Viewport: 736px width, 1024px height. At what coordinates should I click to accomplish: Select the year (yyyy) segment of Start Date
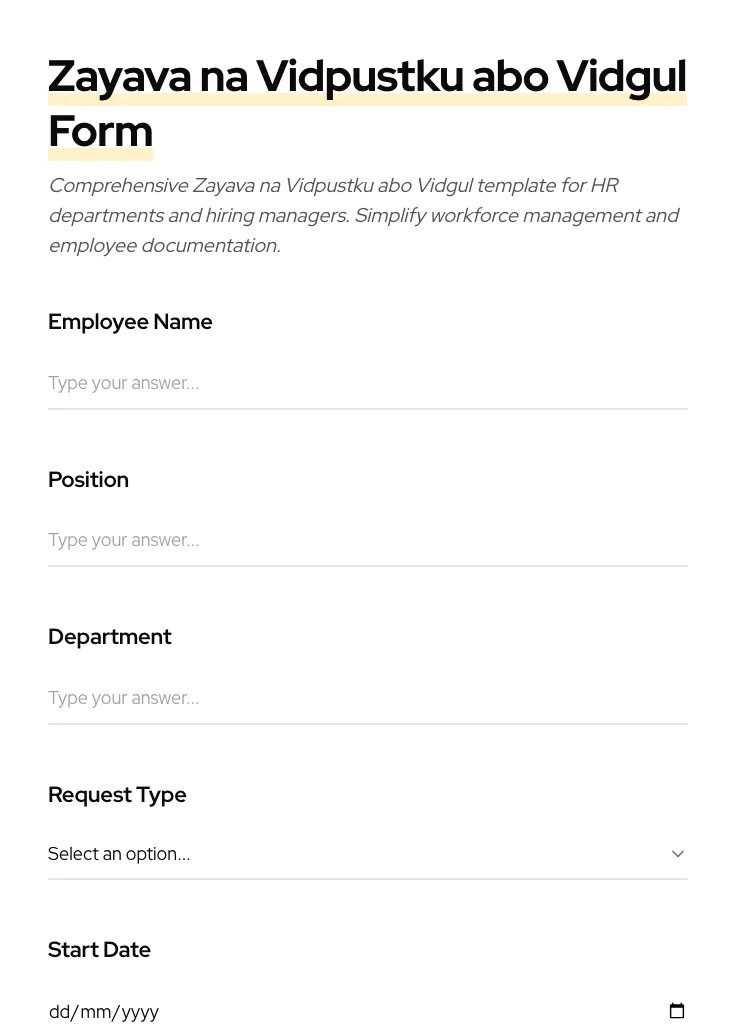pyautogui.click(x=140, y=1012)
